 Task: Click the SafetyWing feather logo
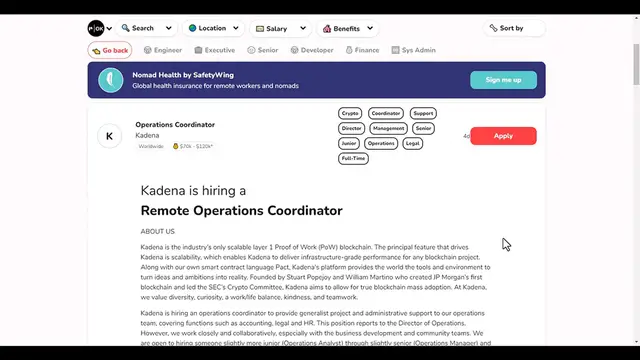coord(111,80)
